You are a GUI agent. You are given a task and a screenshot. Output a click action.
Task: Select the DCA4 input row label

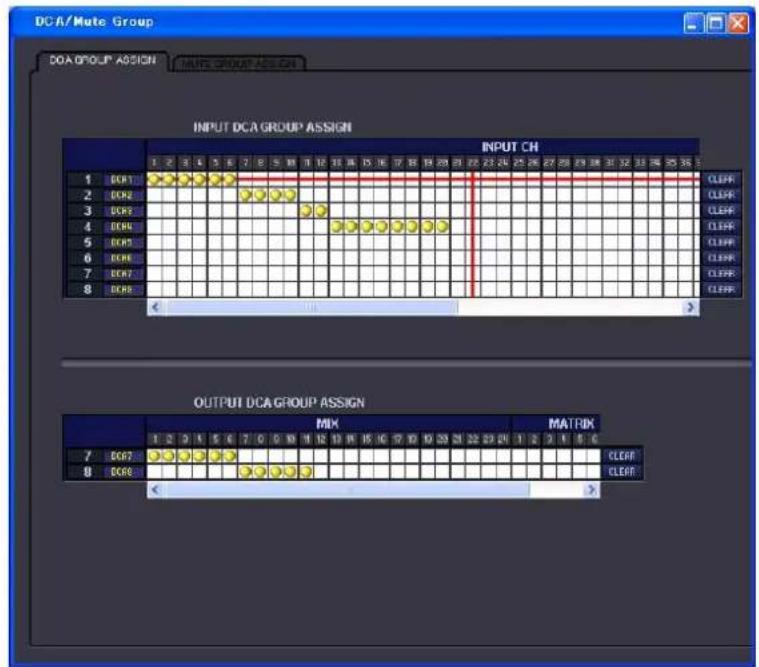coord(122,227)
